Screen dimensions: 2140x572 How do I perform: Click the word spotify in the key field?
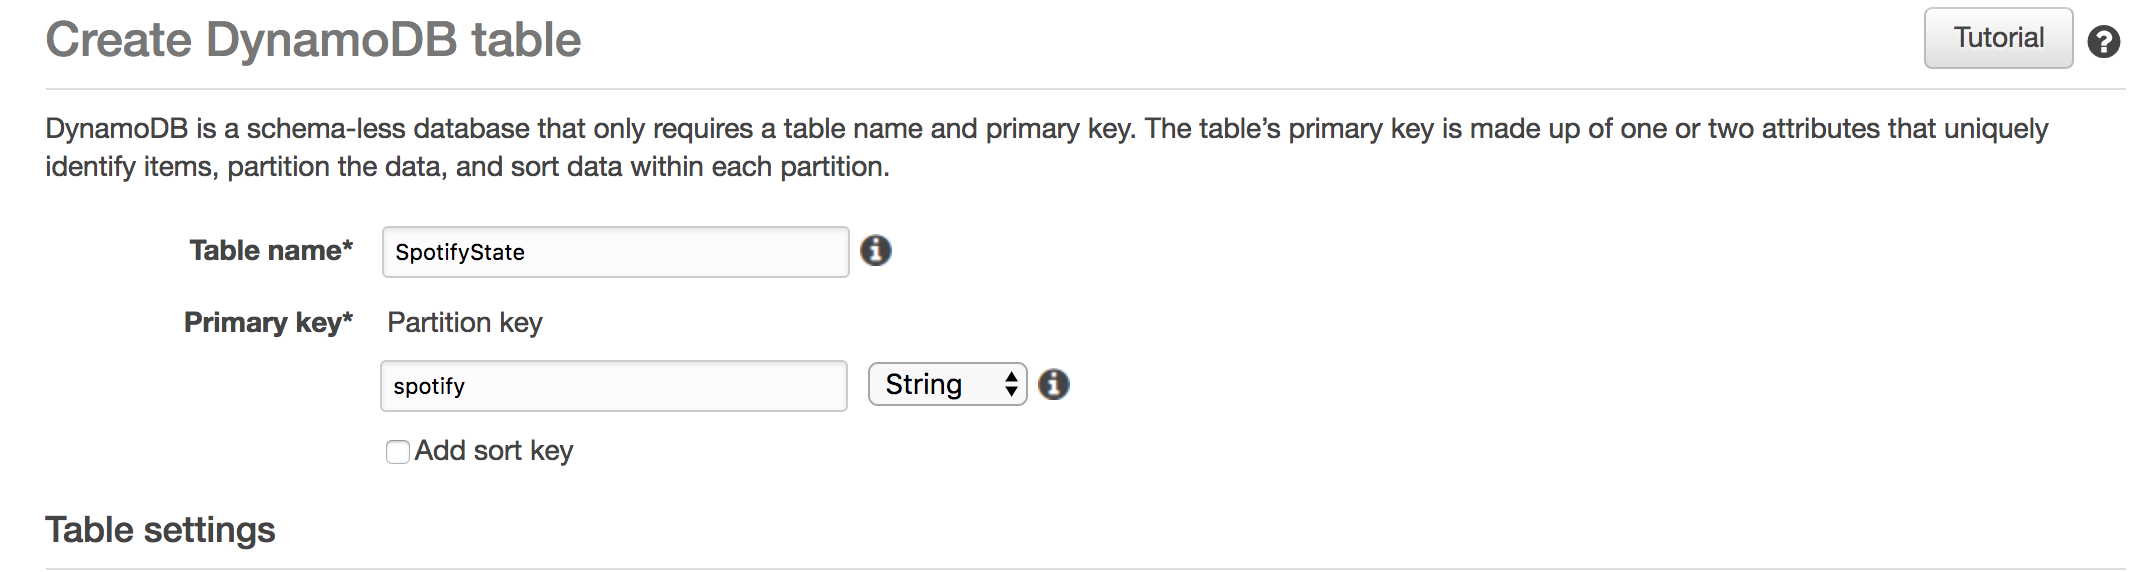[x=429, y=387]
